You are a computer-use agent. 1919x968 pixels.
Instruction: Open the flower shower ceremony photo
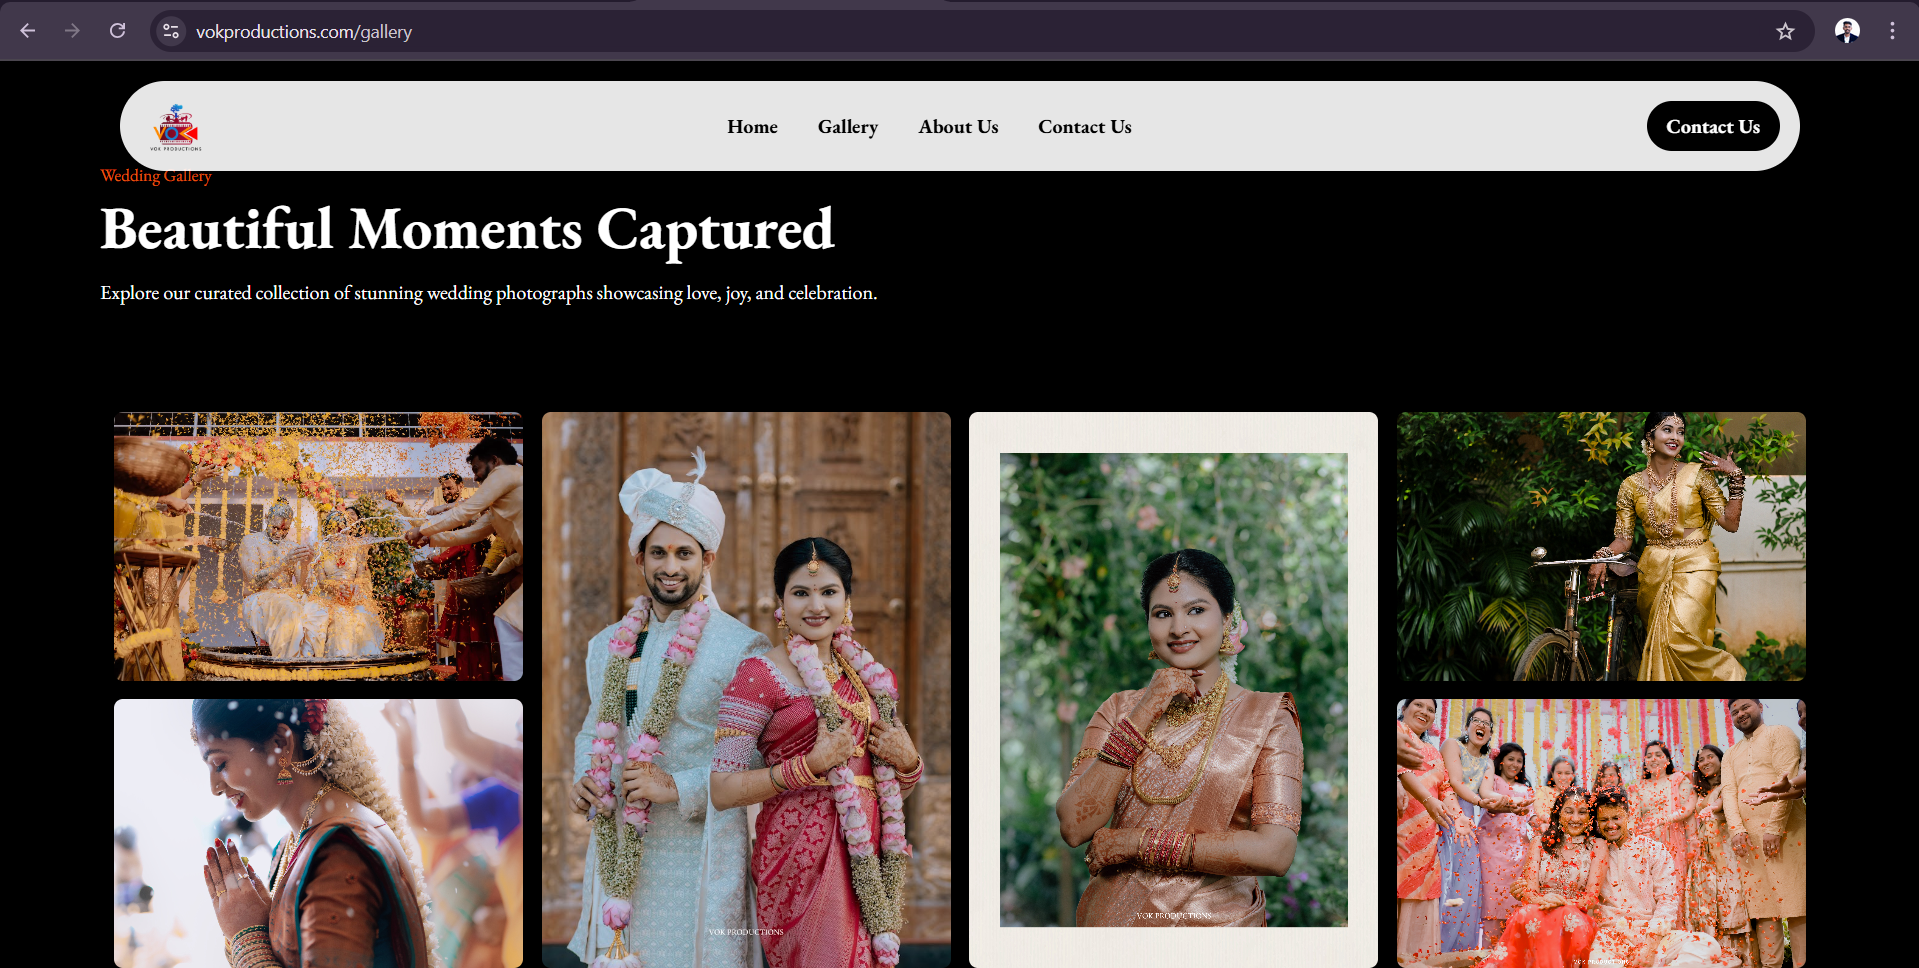(318, 547)
